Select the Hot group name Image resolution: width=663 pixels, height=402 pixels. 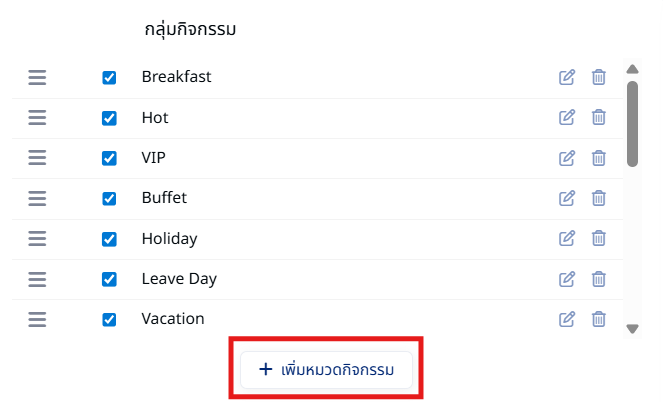[x=155, y=118]
